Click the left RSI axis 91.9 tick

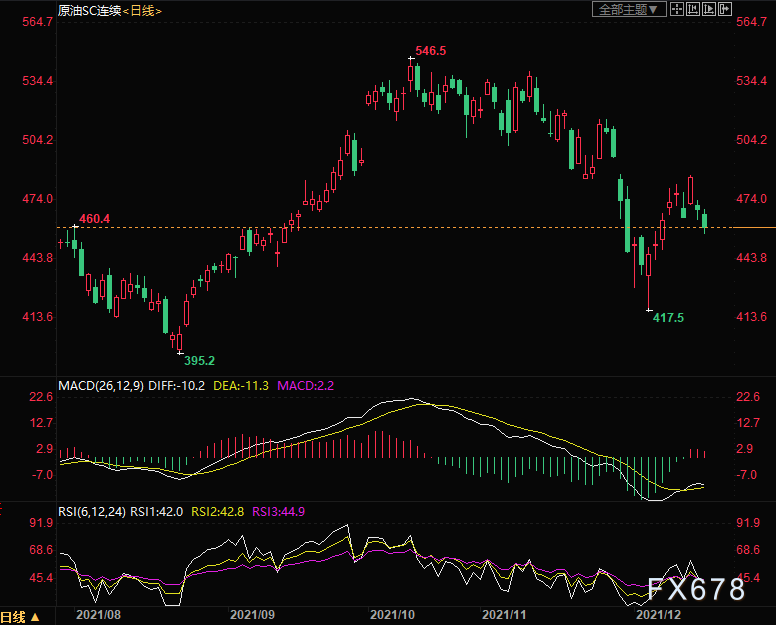tap(41, 523)
